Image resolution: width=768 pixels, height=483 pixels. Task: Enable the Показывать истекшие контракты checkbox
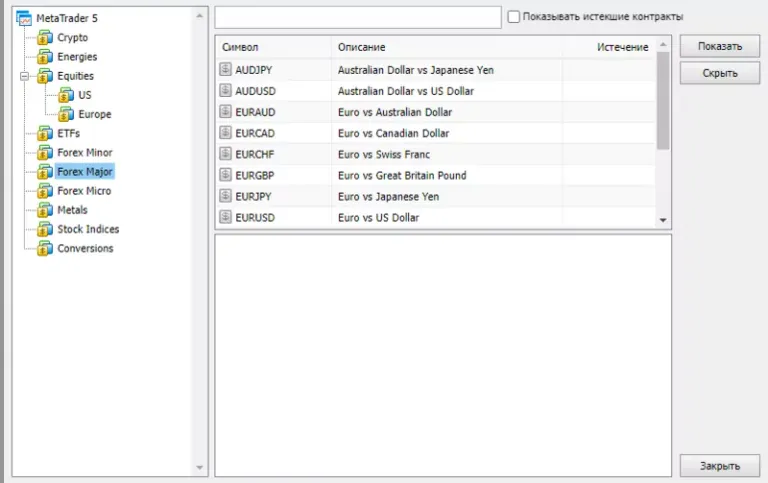(513, 17)
